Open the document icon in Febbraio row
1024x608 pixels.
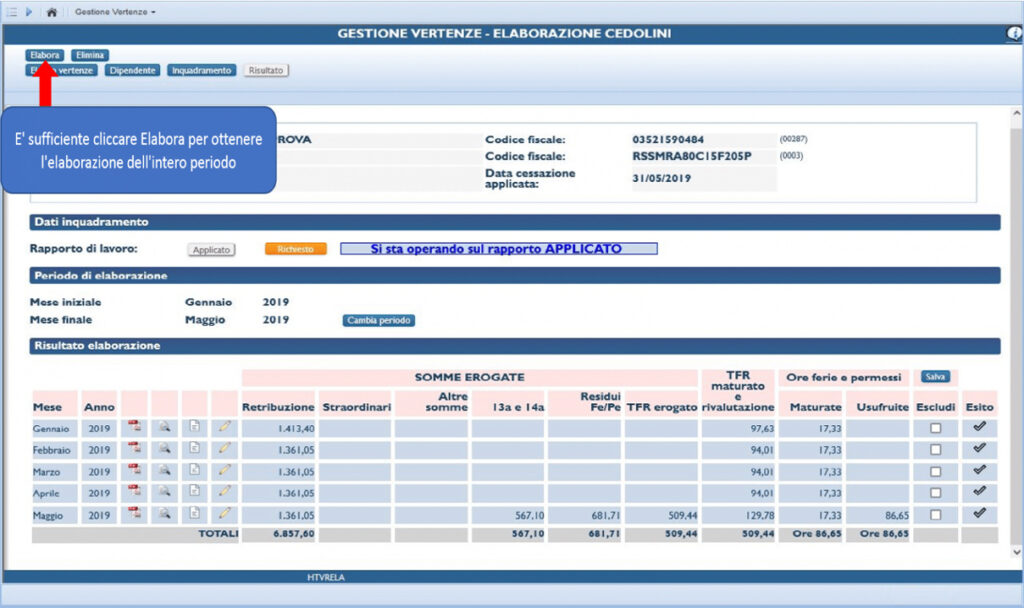[195, 448]
